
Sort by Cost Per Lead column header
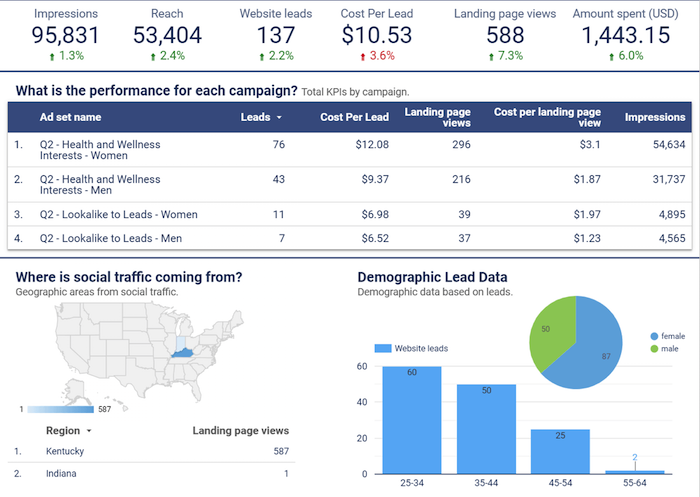point(354,117)
